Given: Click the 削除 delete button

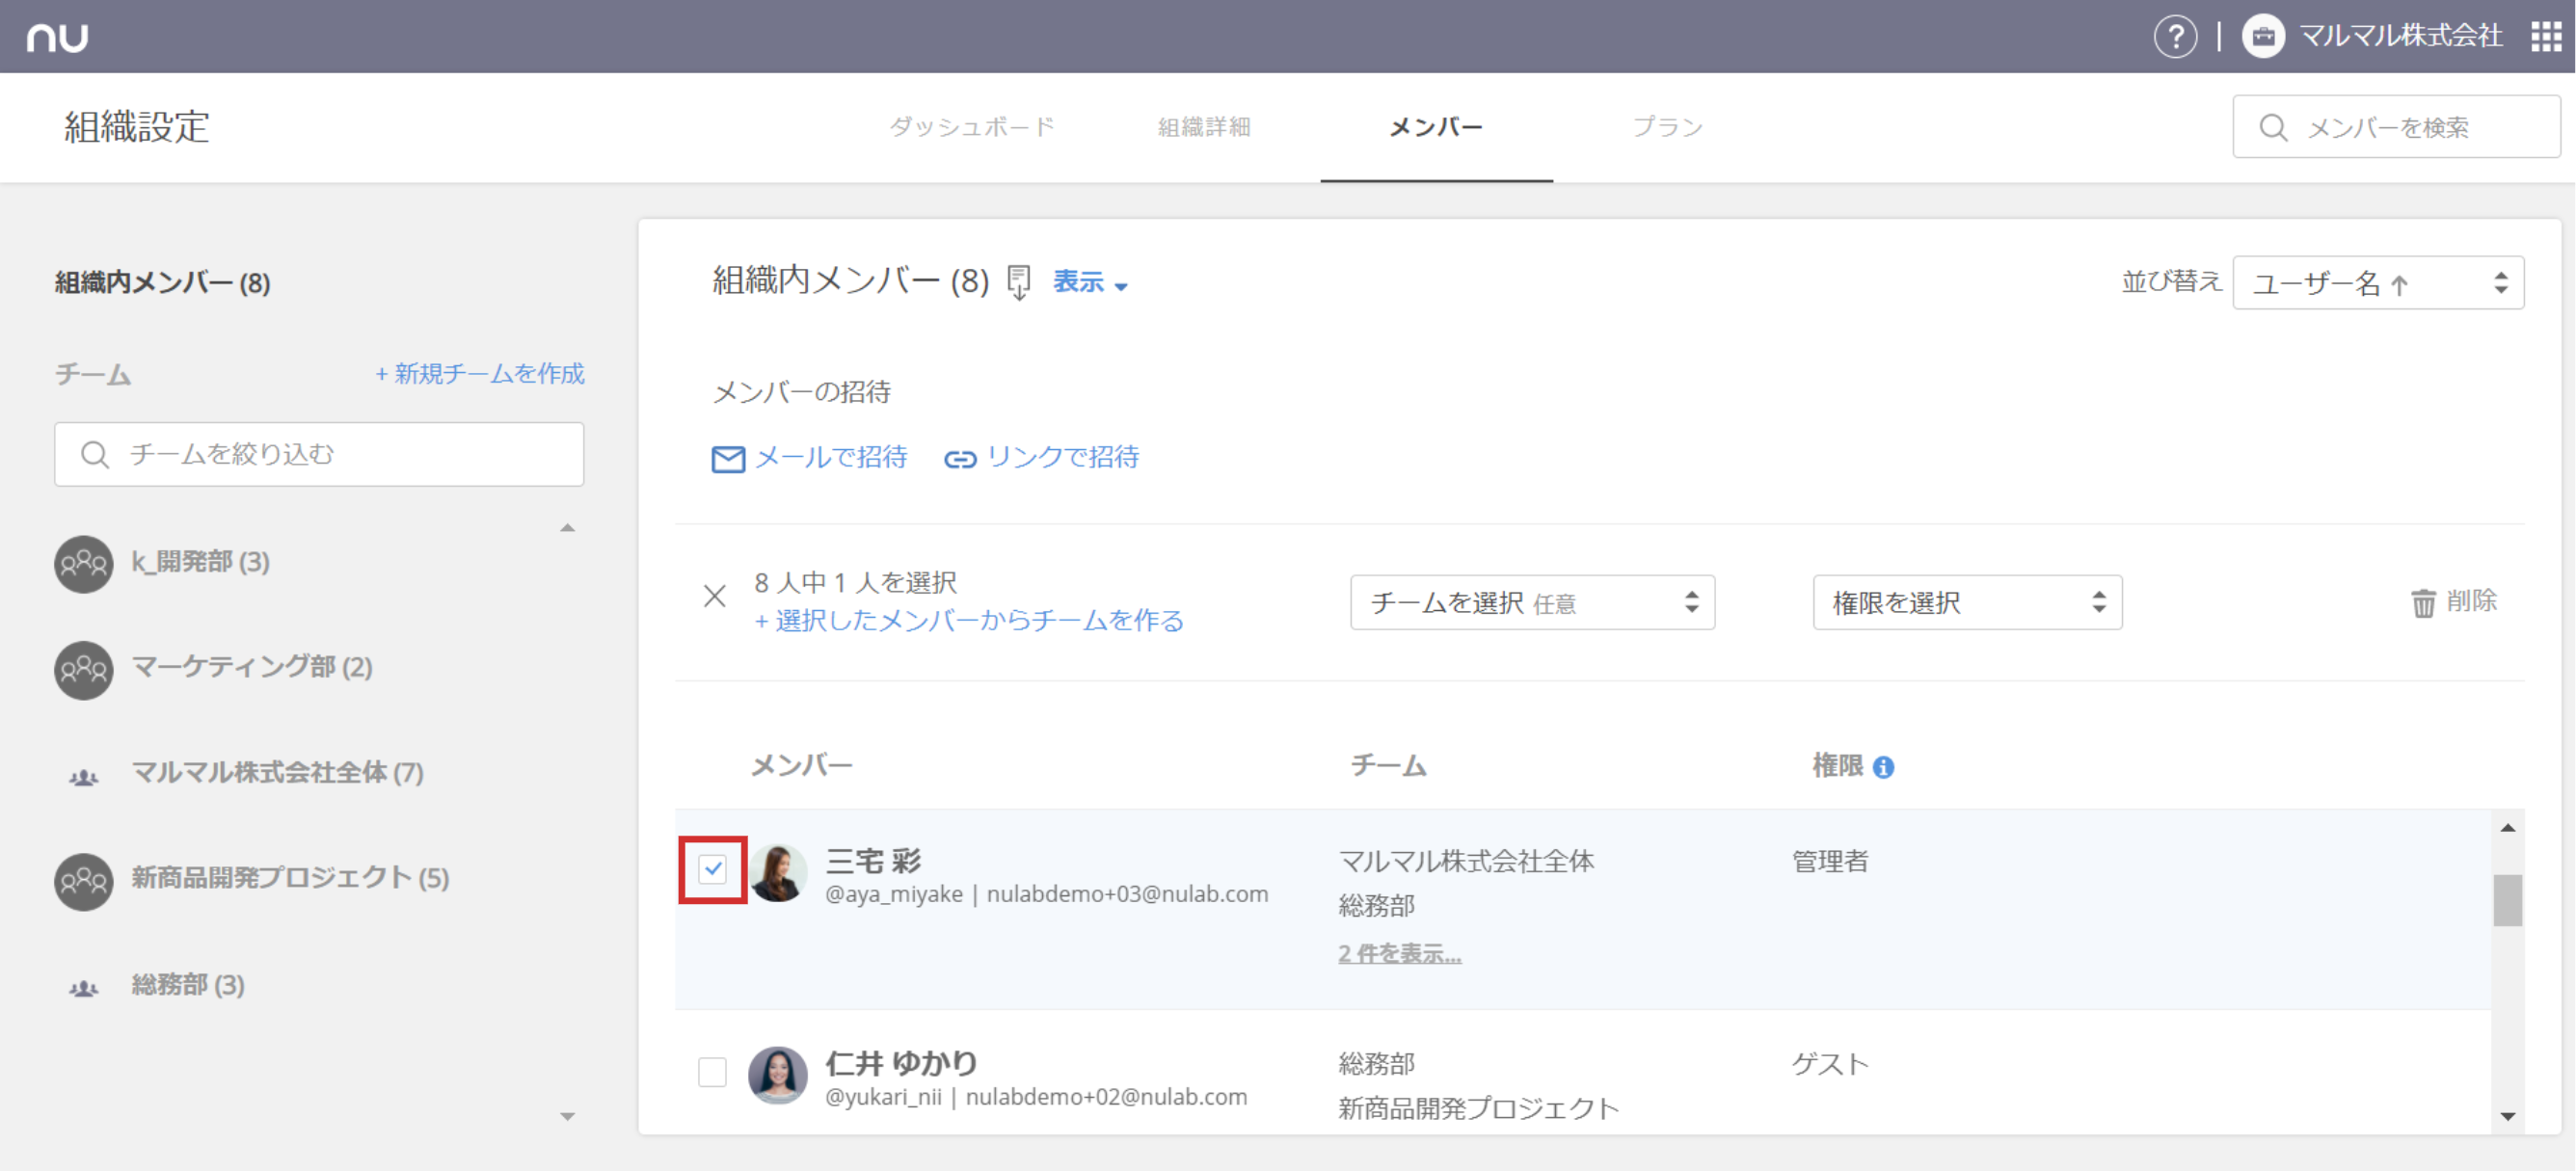Looking at the screenshot, I should (2453, 601).
